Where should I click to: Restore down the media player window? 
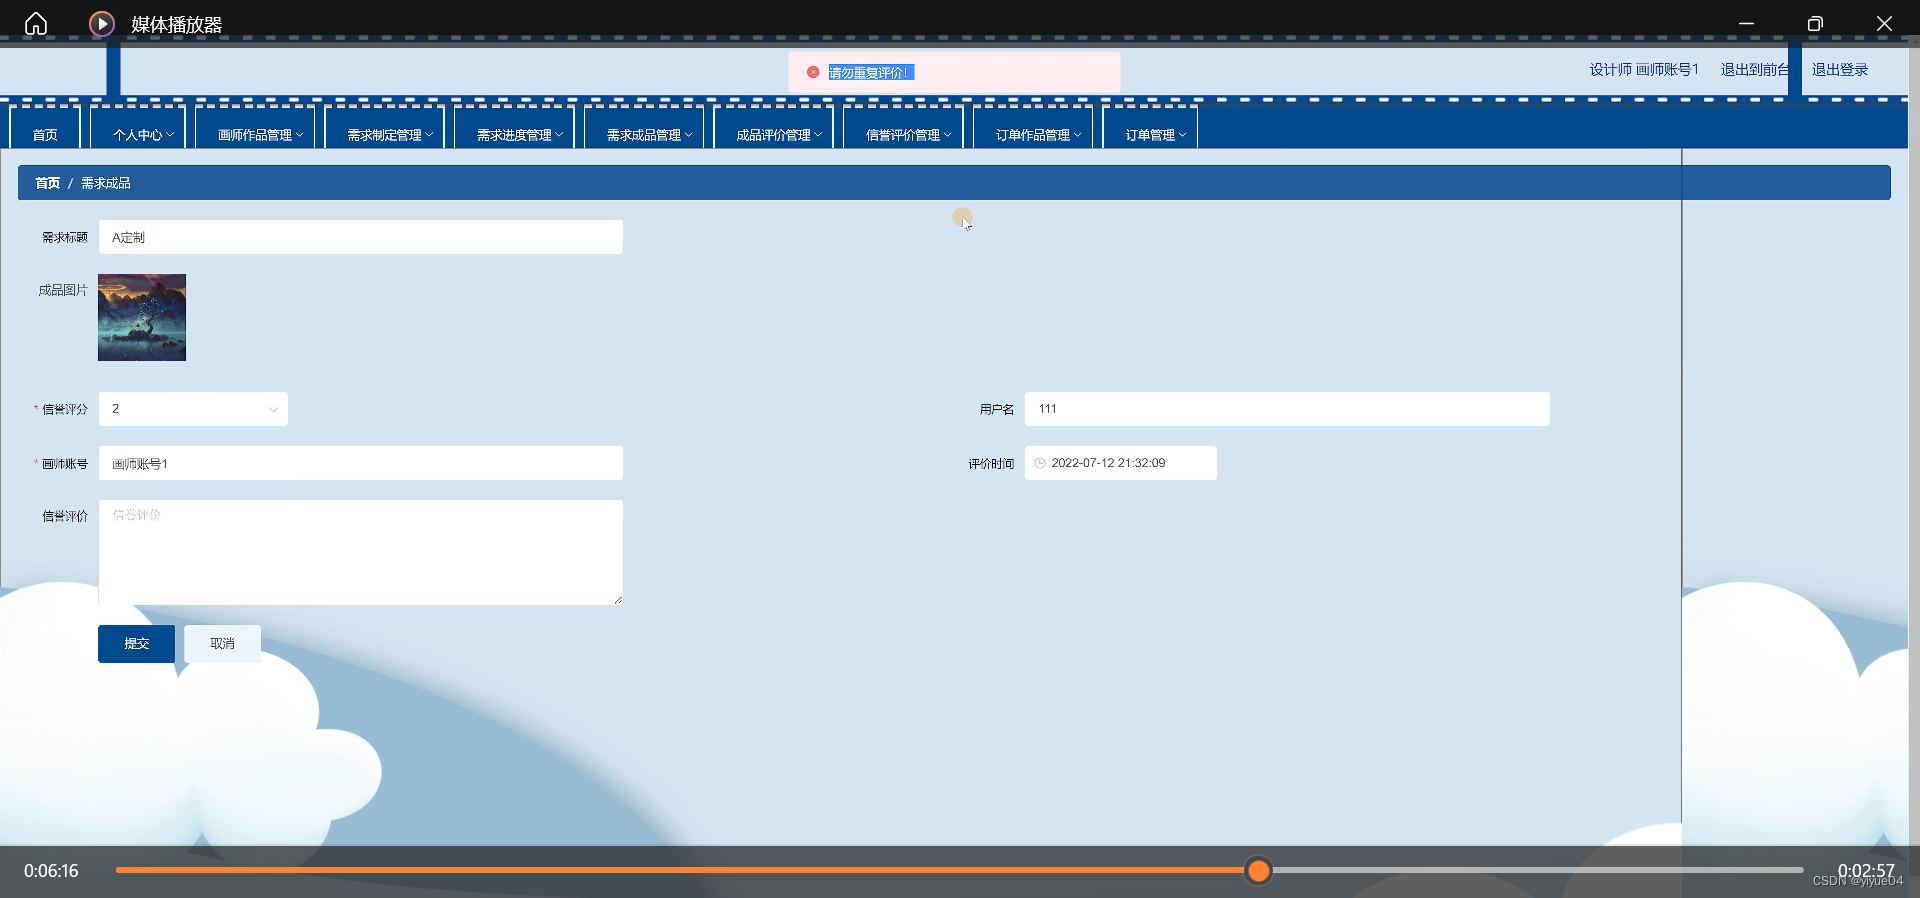(1815, 24)
